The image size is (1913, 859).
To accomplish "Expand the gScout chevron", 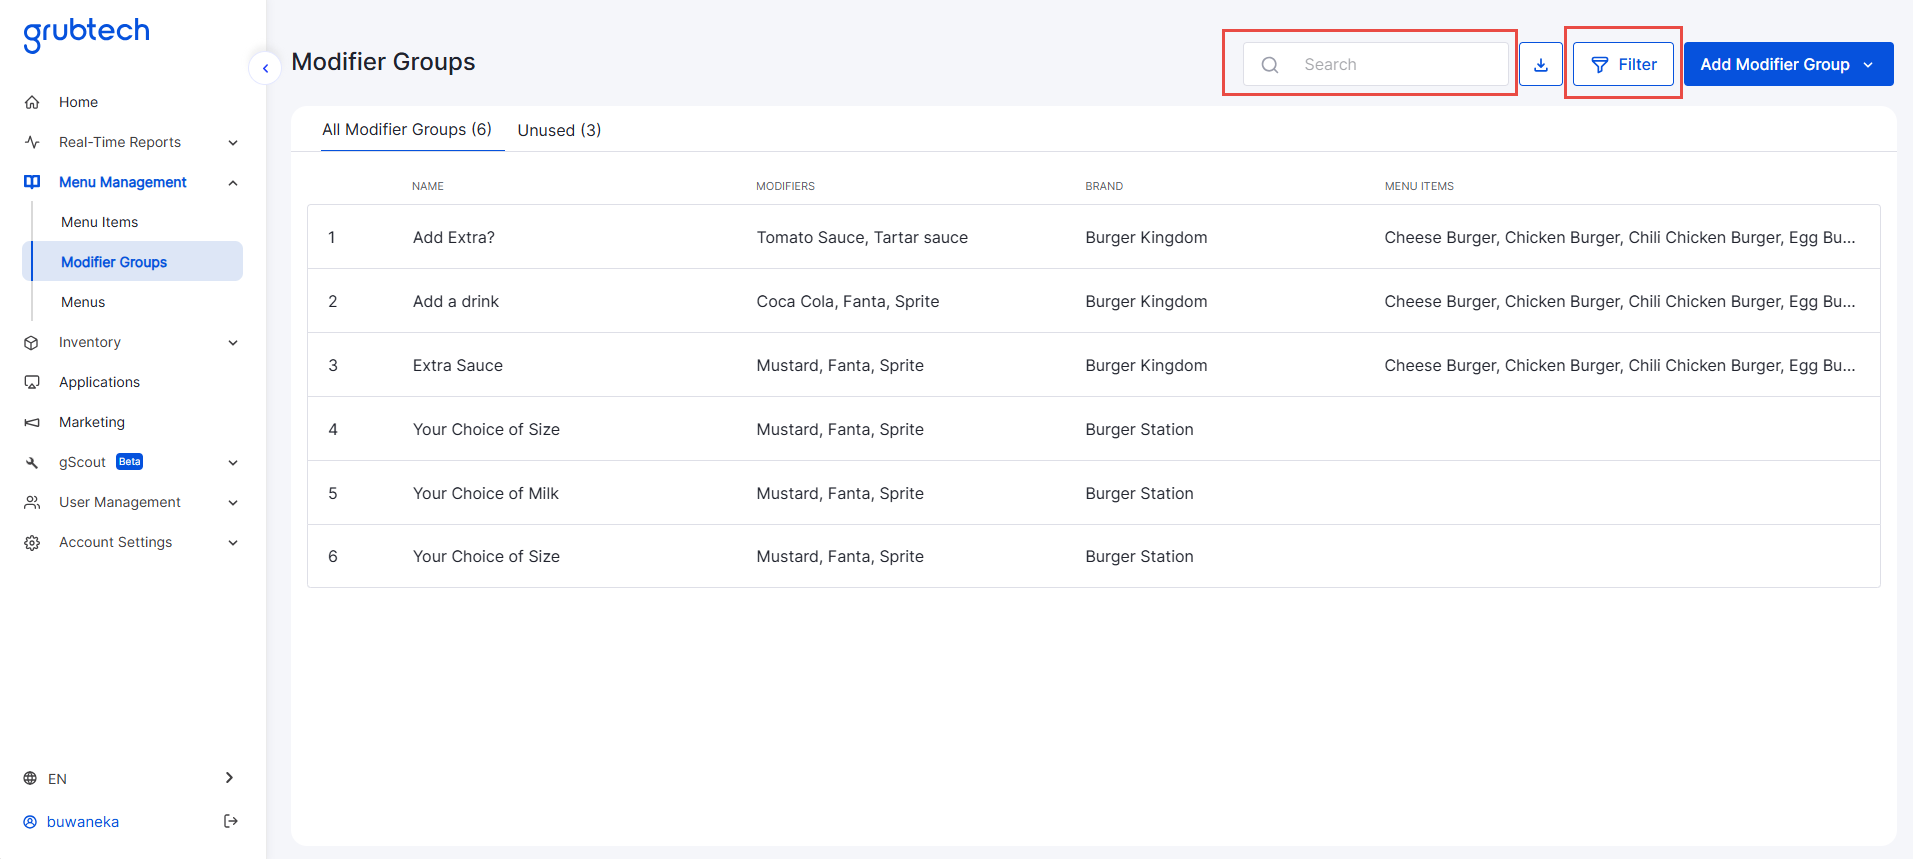I will (x=233, y=462).
